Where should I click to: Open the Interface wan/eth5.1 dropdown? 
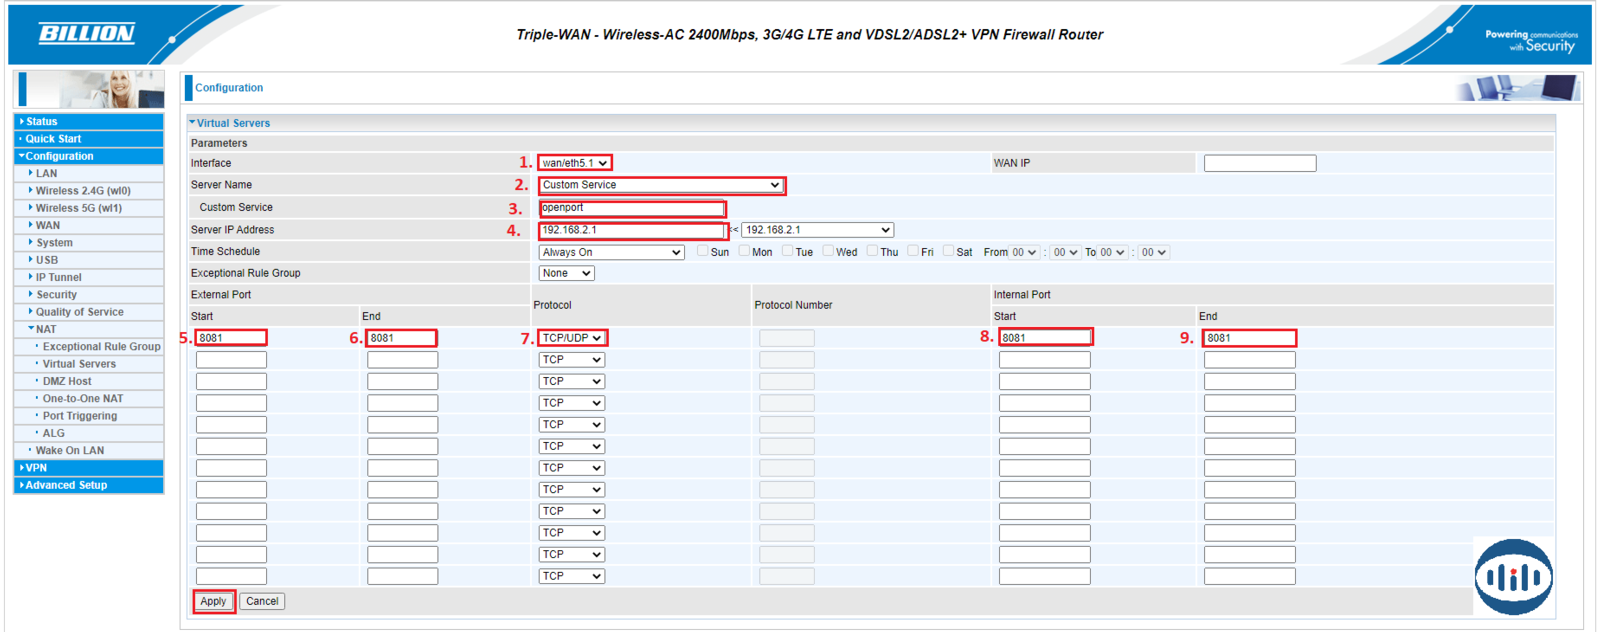coord(574,163)
